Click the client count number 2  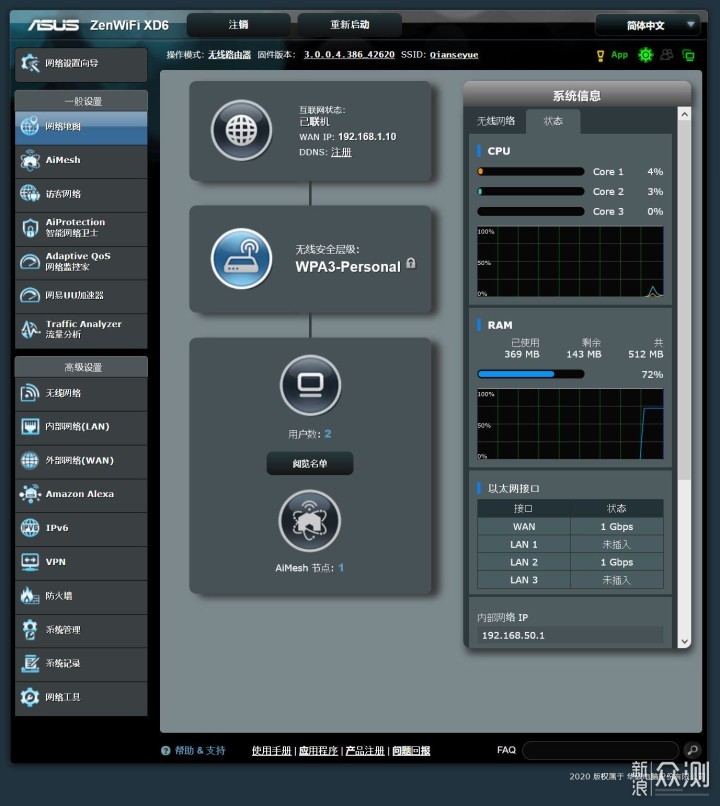[328, 434]
